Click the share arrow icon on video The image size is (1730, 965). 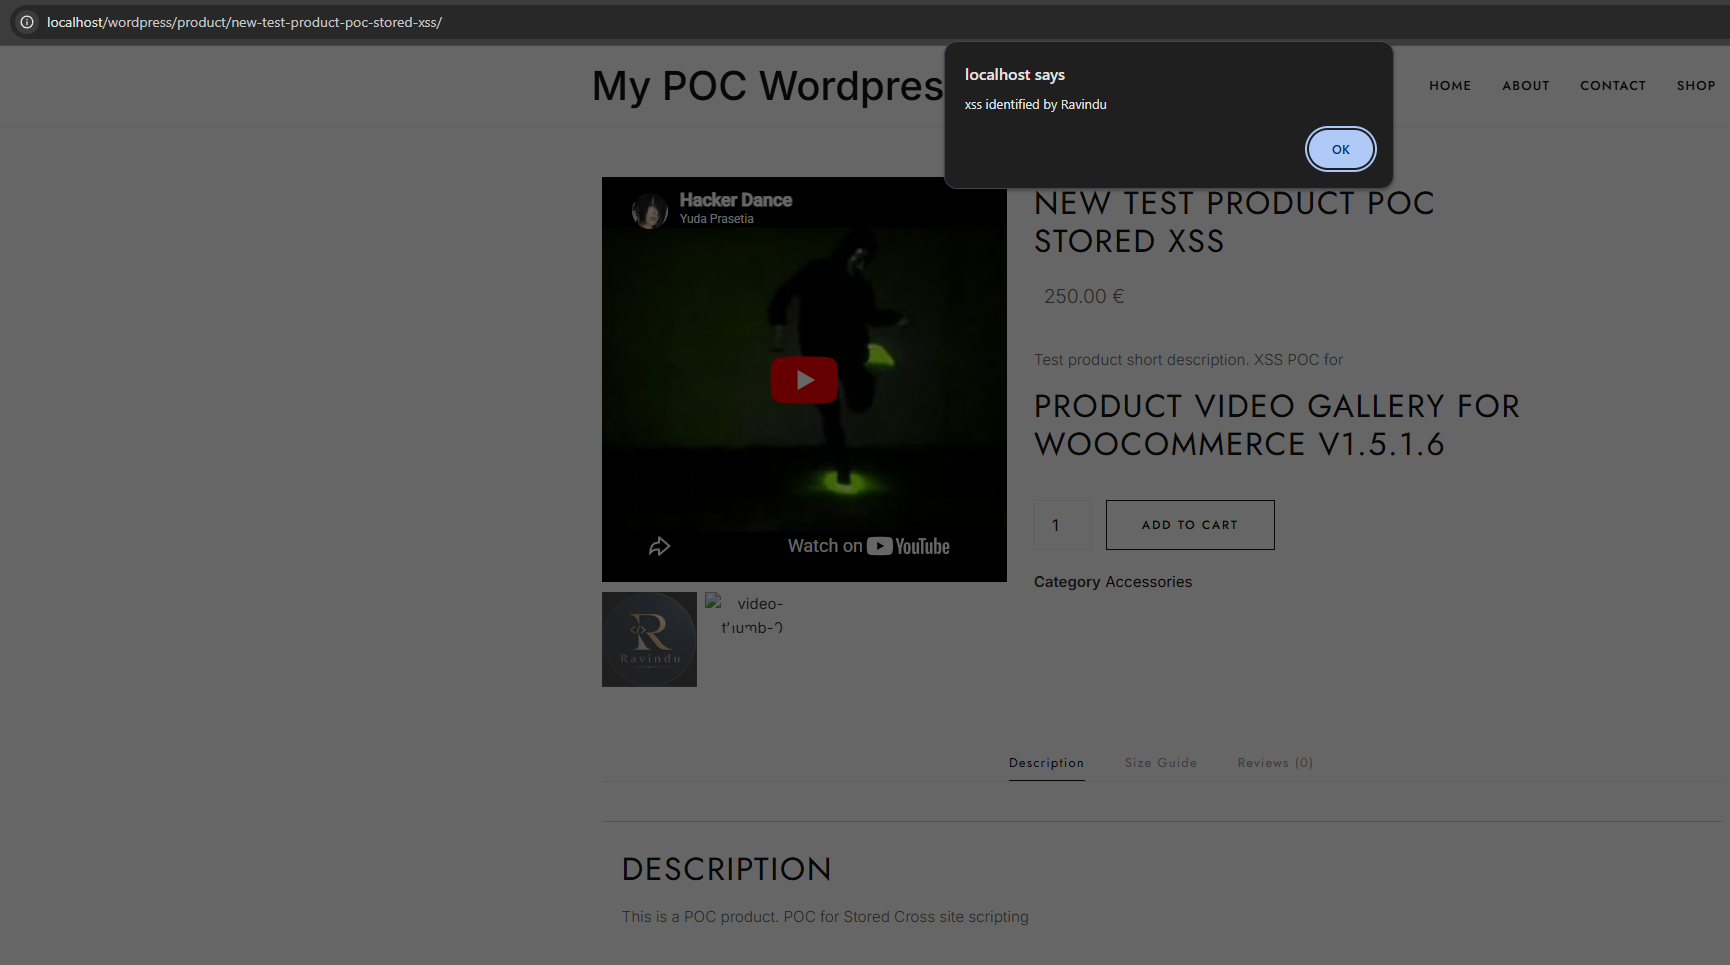point(659,546)
